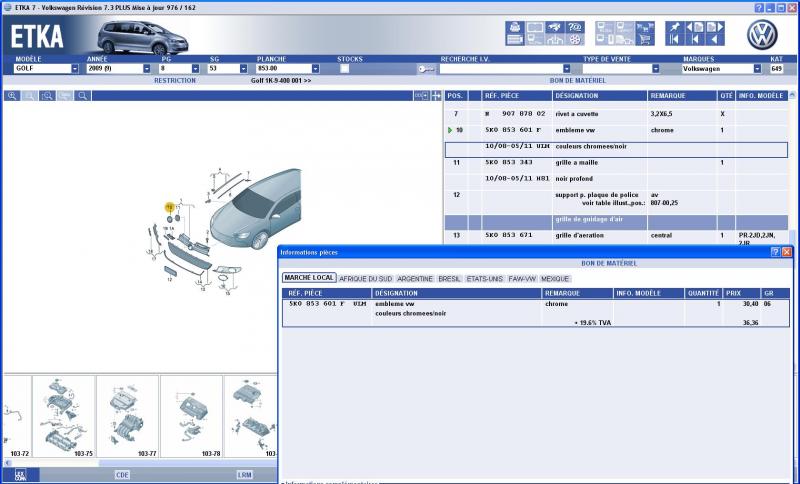Click the plain magnifier search icon
The height and width of the screenshot is (484, 800).
point(82,96)
